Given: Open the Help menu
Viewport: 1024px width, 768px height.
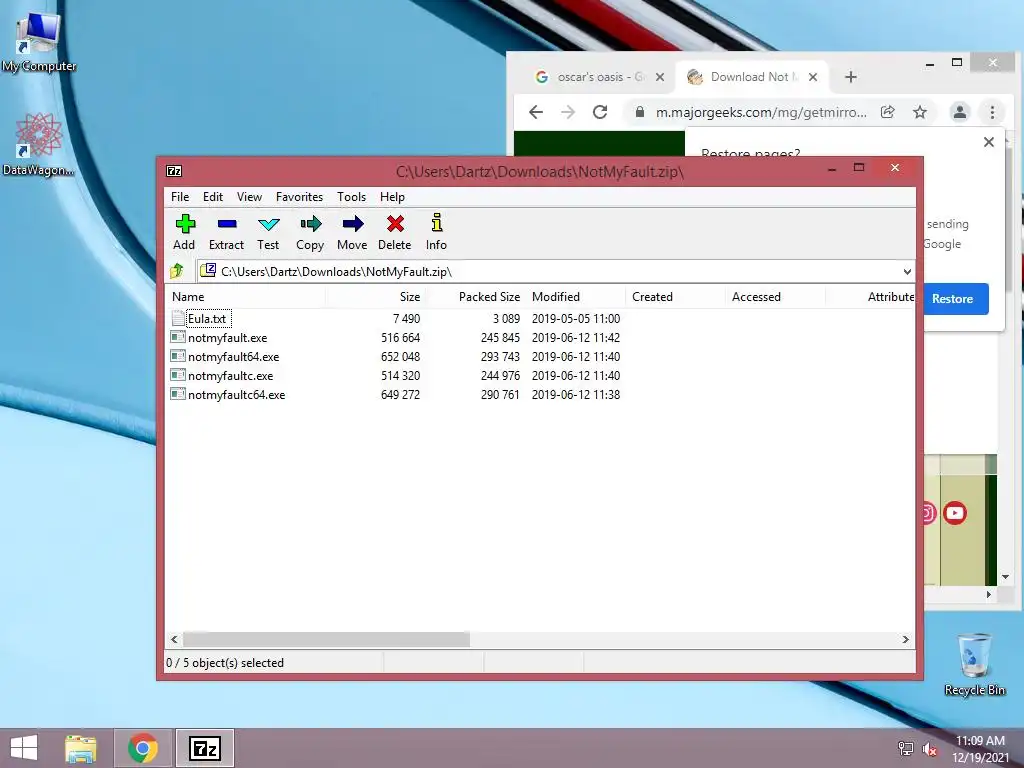Looking at the screenshot, I should pos(392,197).
